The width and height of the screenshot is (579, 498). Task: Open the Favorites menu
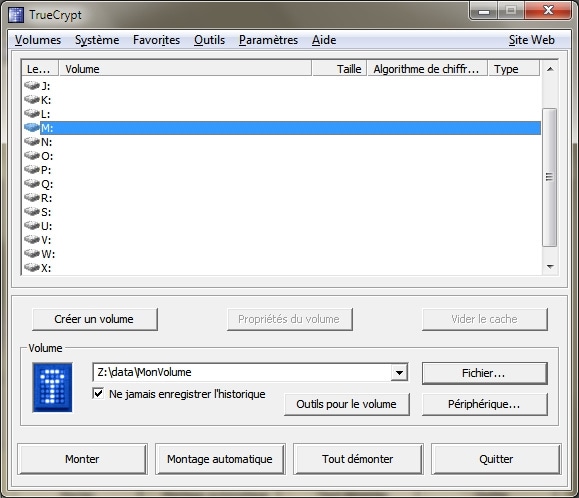coord(157,40)
